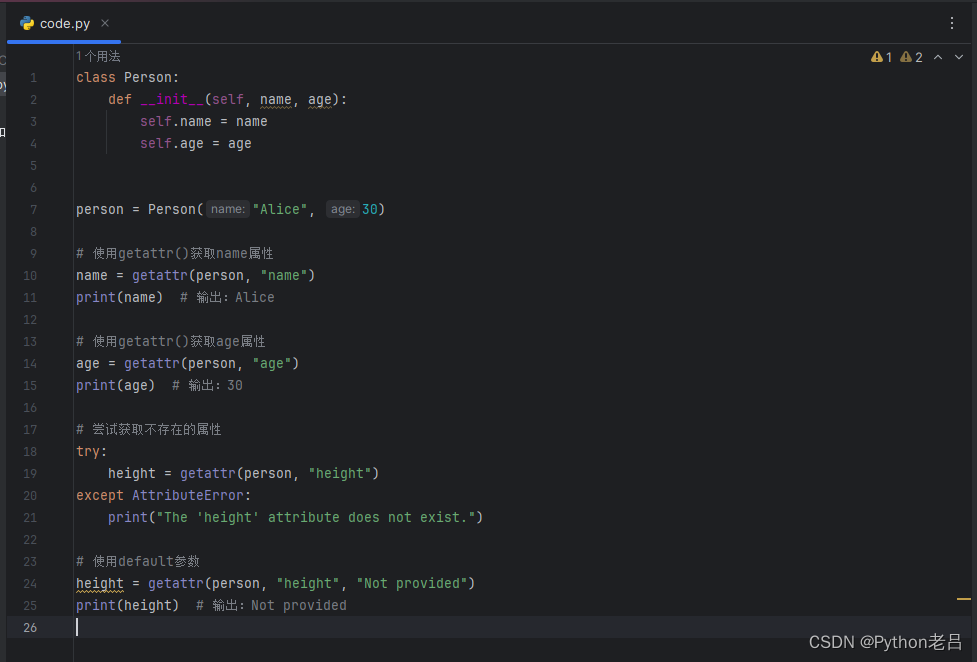Click the getattr call on line 10
Screen dimensions: 977x662
(160, 276)
